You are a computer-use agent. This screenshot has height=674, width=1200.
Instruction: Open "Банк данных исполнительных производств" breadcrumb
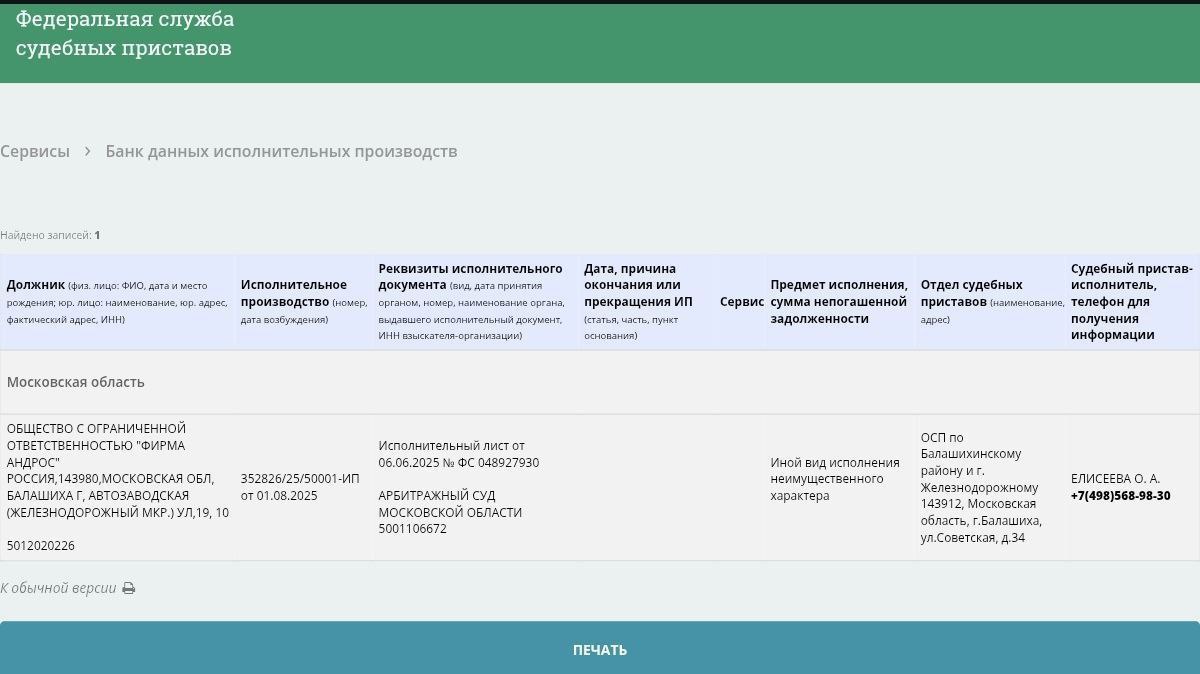coord(282,150)
